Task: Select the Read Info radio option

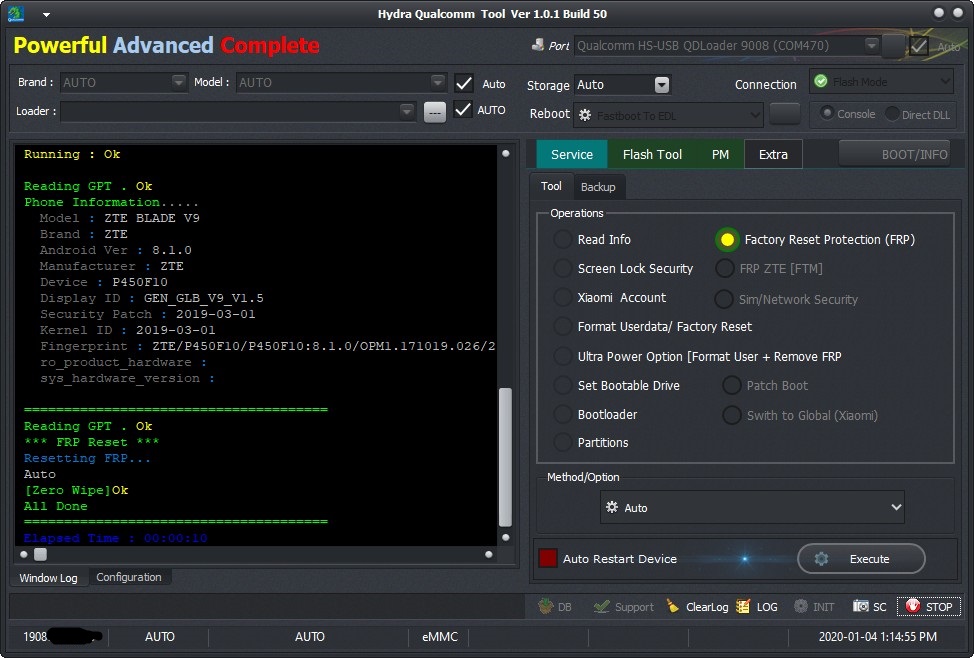Action: (x=563, y=239)
